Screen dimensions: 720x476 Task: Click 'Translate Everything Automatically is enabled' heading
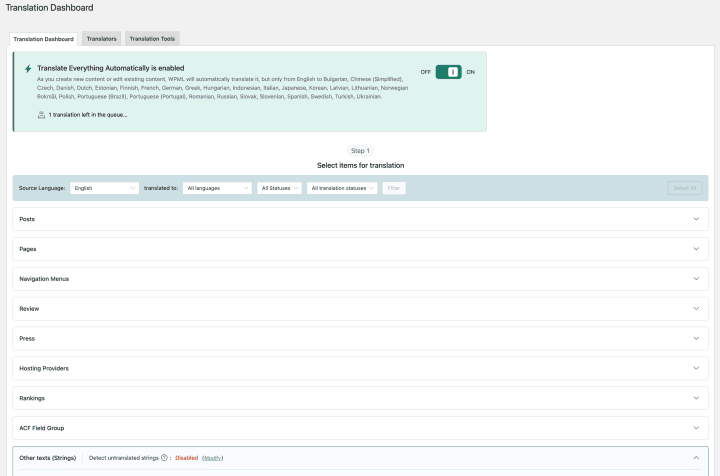pos(111,68)
